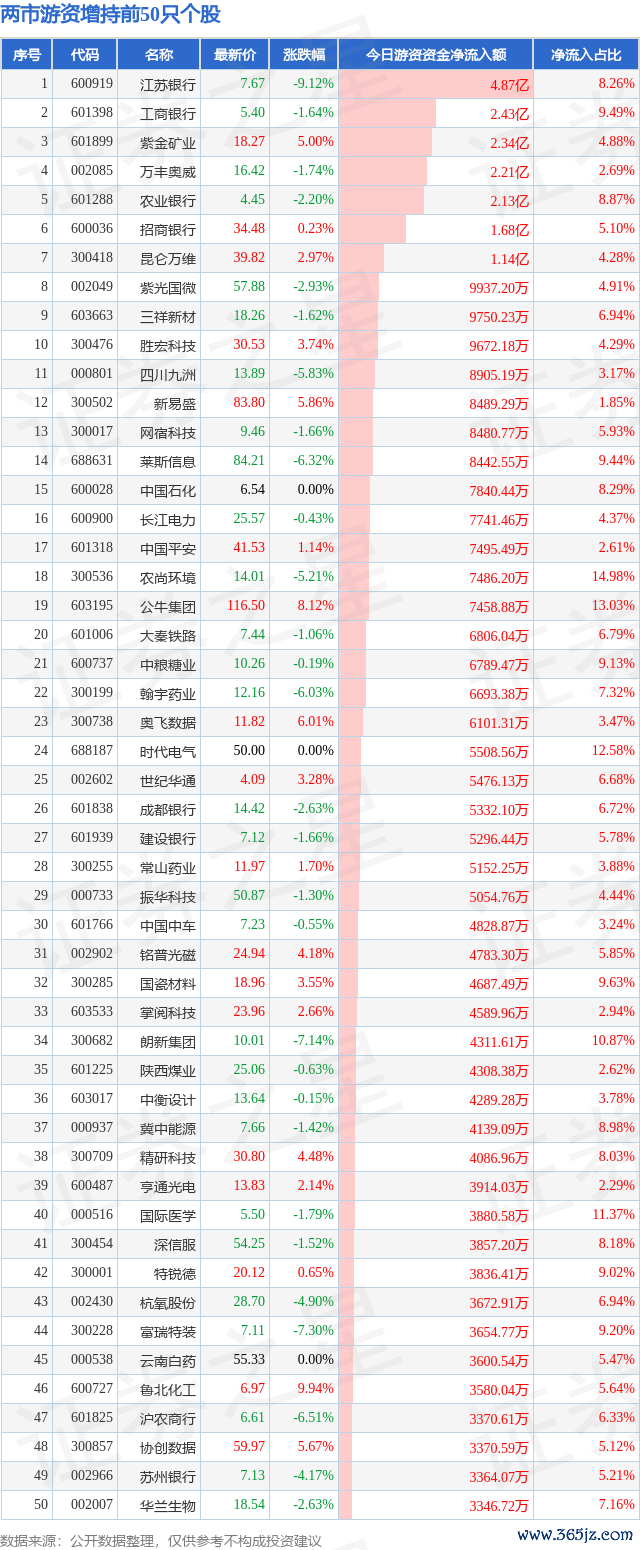The width and height of the screenshot is (640, 1550).
Task: Select stock name 杭氧股份
Action: (169, 1303)
